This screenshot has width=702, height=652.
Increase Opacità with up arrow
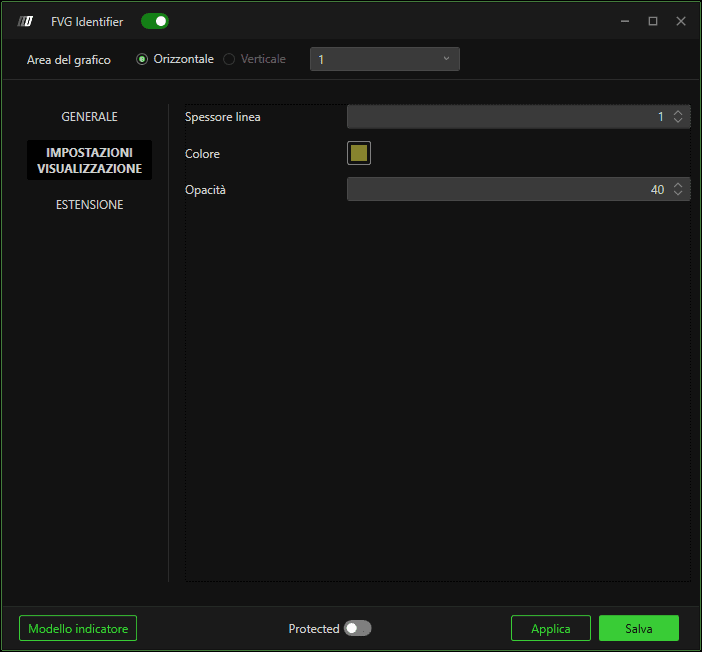[x=678, y=185]
